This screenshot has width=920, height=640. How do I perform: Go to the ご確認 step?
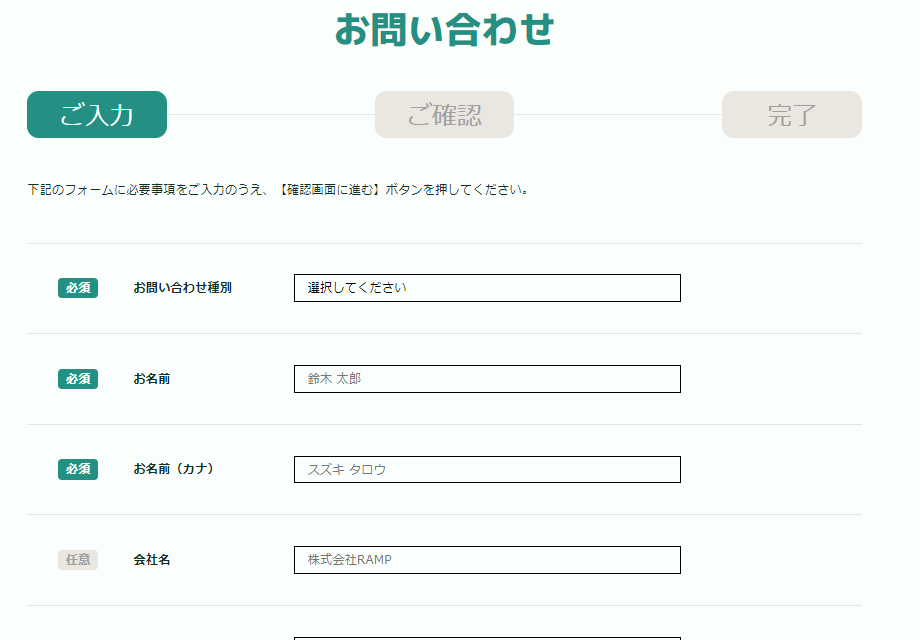pyautogui.click(x=444, y=114)
